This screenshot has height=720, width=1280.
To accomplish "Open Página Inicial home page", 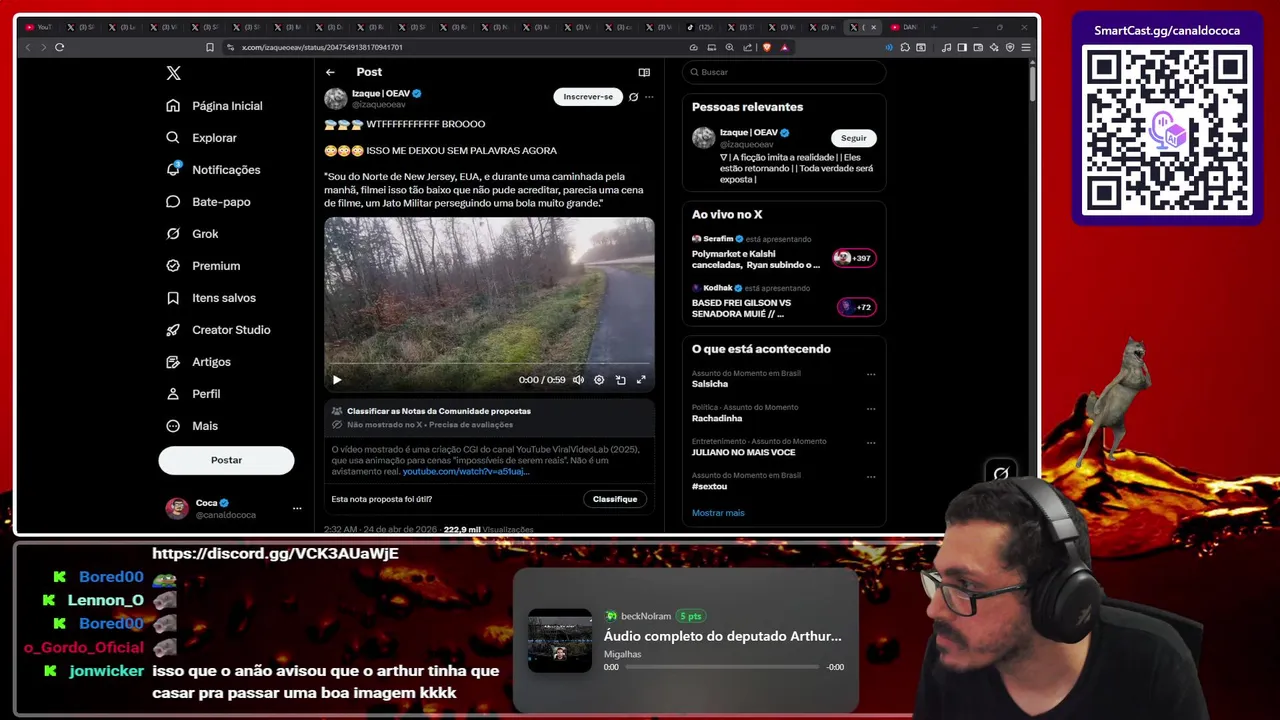I will (214, 106).
